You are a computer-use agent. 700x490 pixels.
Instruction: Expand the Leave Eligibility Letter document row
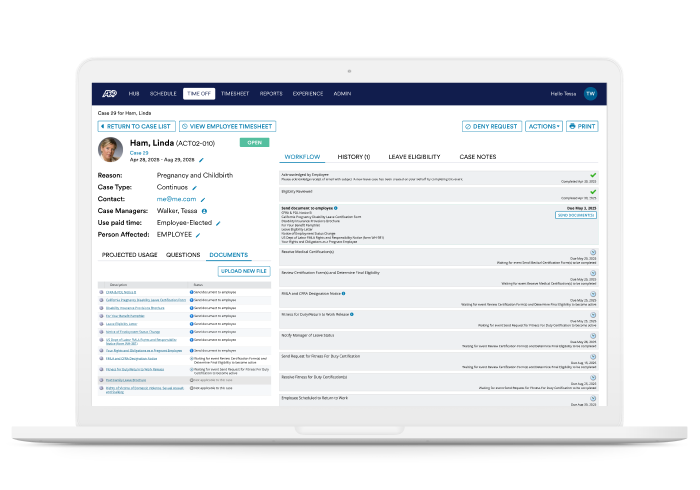pos(102,324)
